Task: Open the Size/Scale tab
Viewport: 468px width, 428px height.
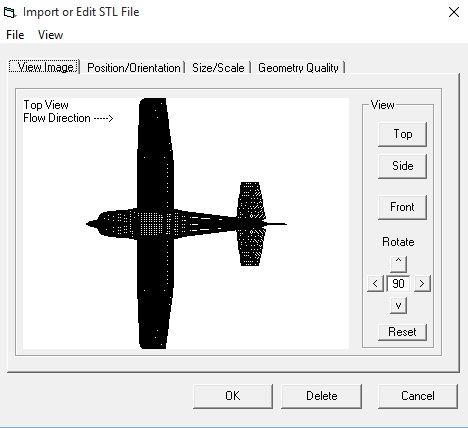Action: click(218, 68)
